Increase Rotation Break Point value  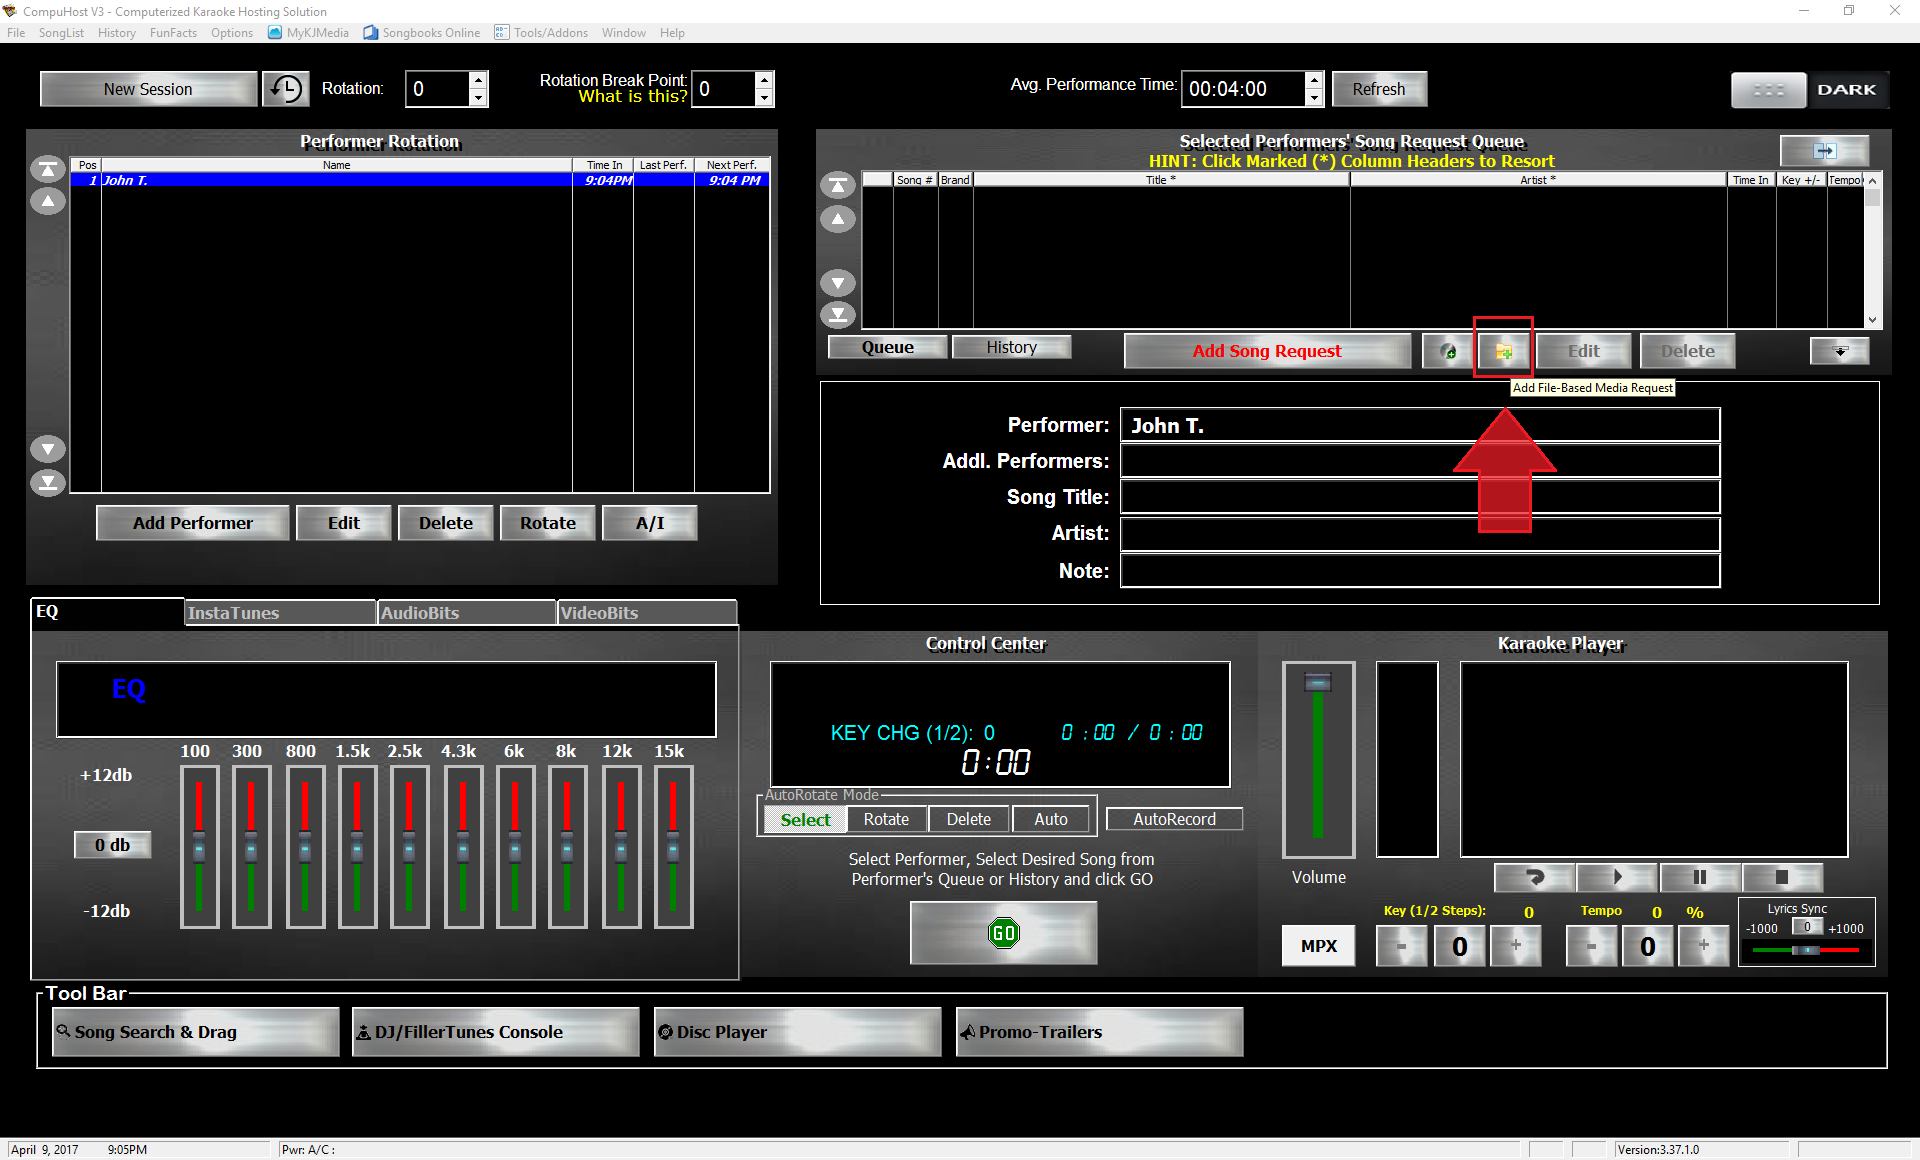764,80
